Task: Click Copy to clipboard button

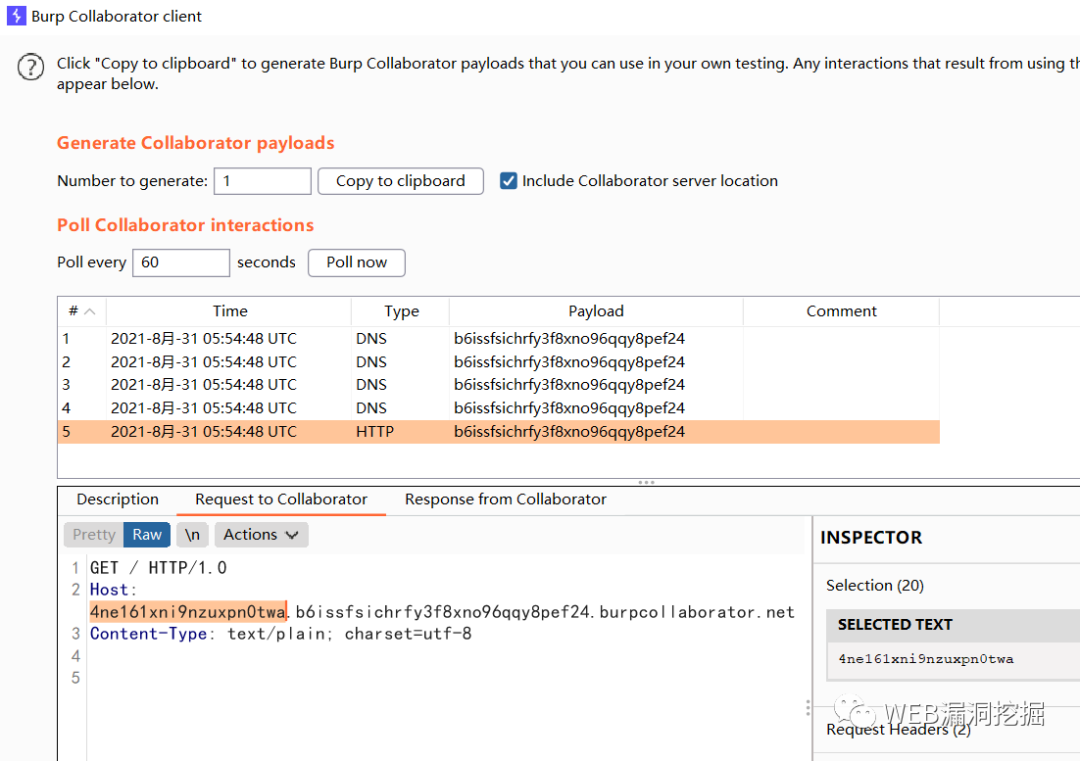Action: (400, 181)
